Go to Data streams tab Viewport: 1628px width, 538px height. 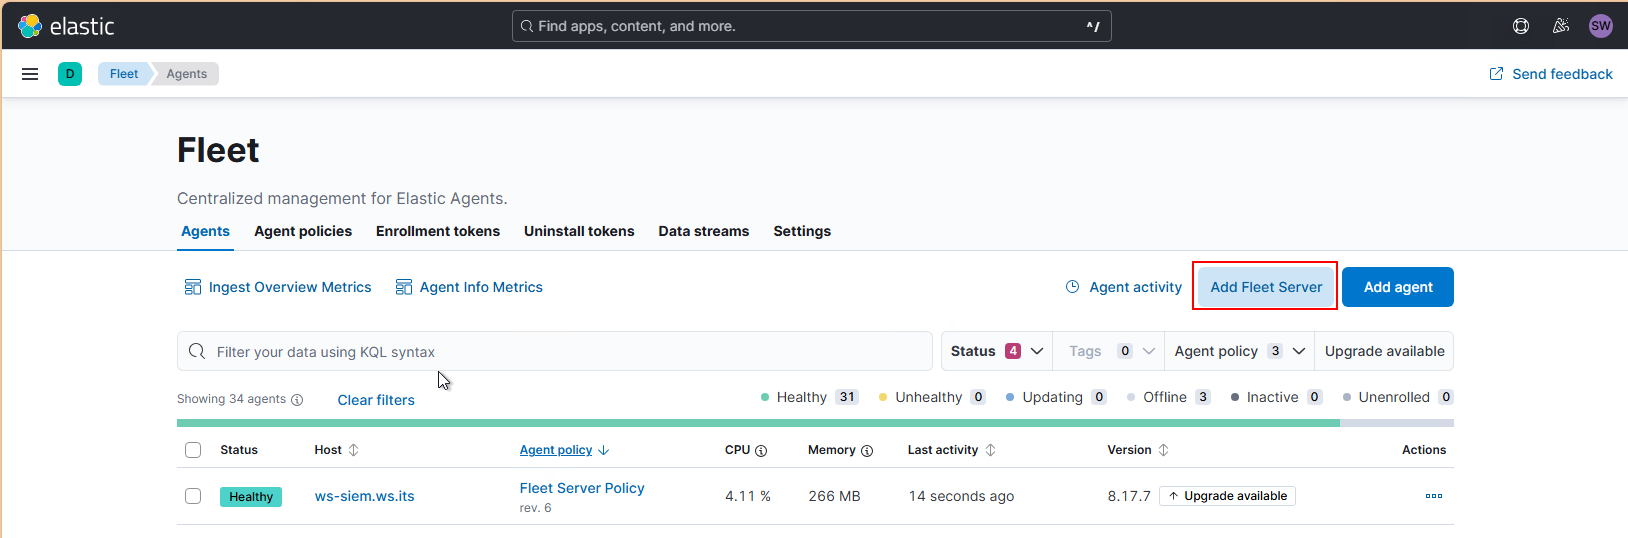(x=704, y=231)
